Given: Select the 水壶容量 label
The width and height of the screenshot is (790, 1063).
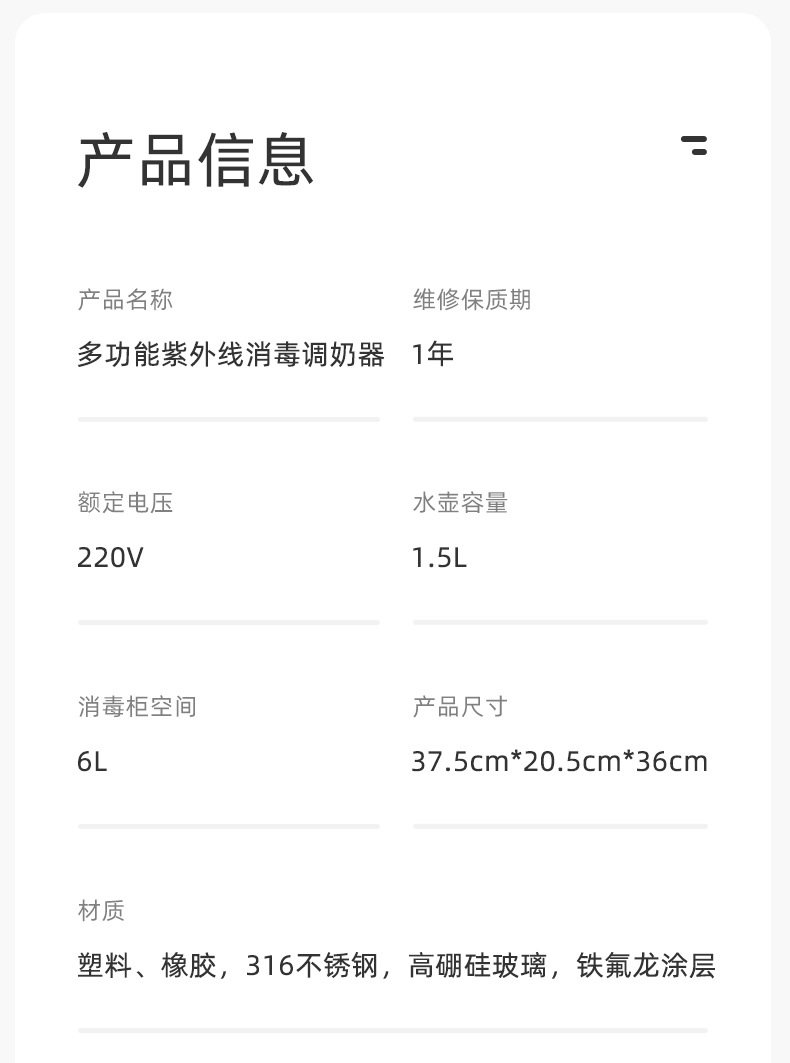Looking at the screenshot, I should tap(460, 503).
